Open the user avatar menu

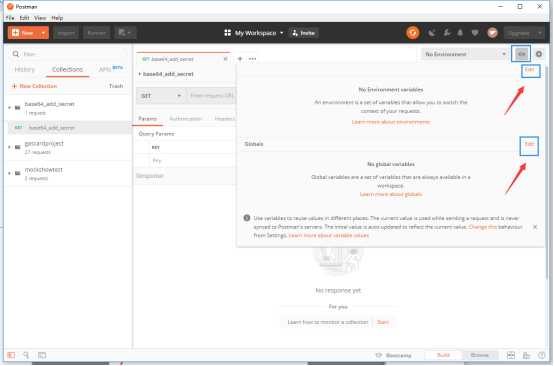(x=492, y=33)
